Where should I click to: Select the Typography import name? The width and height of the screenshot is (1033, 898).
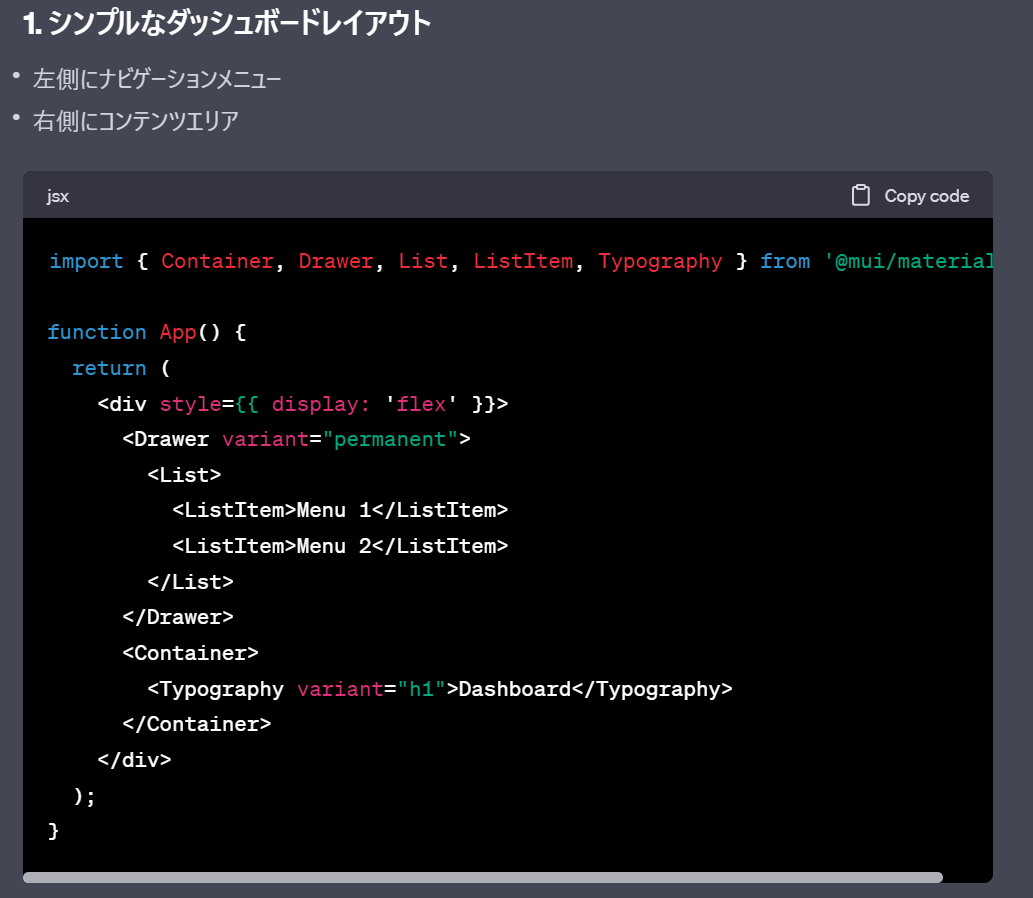click(x=661, y=261)
